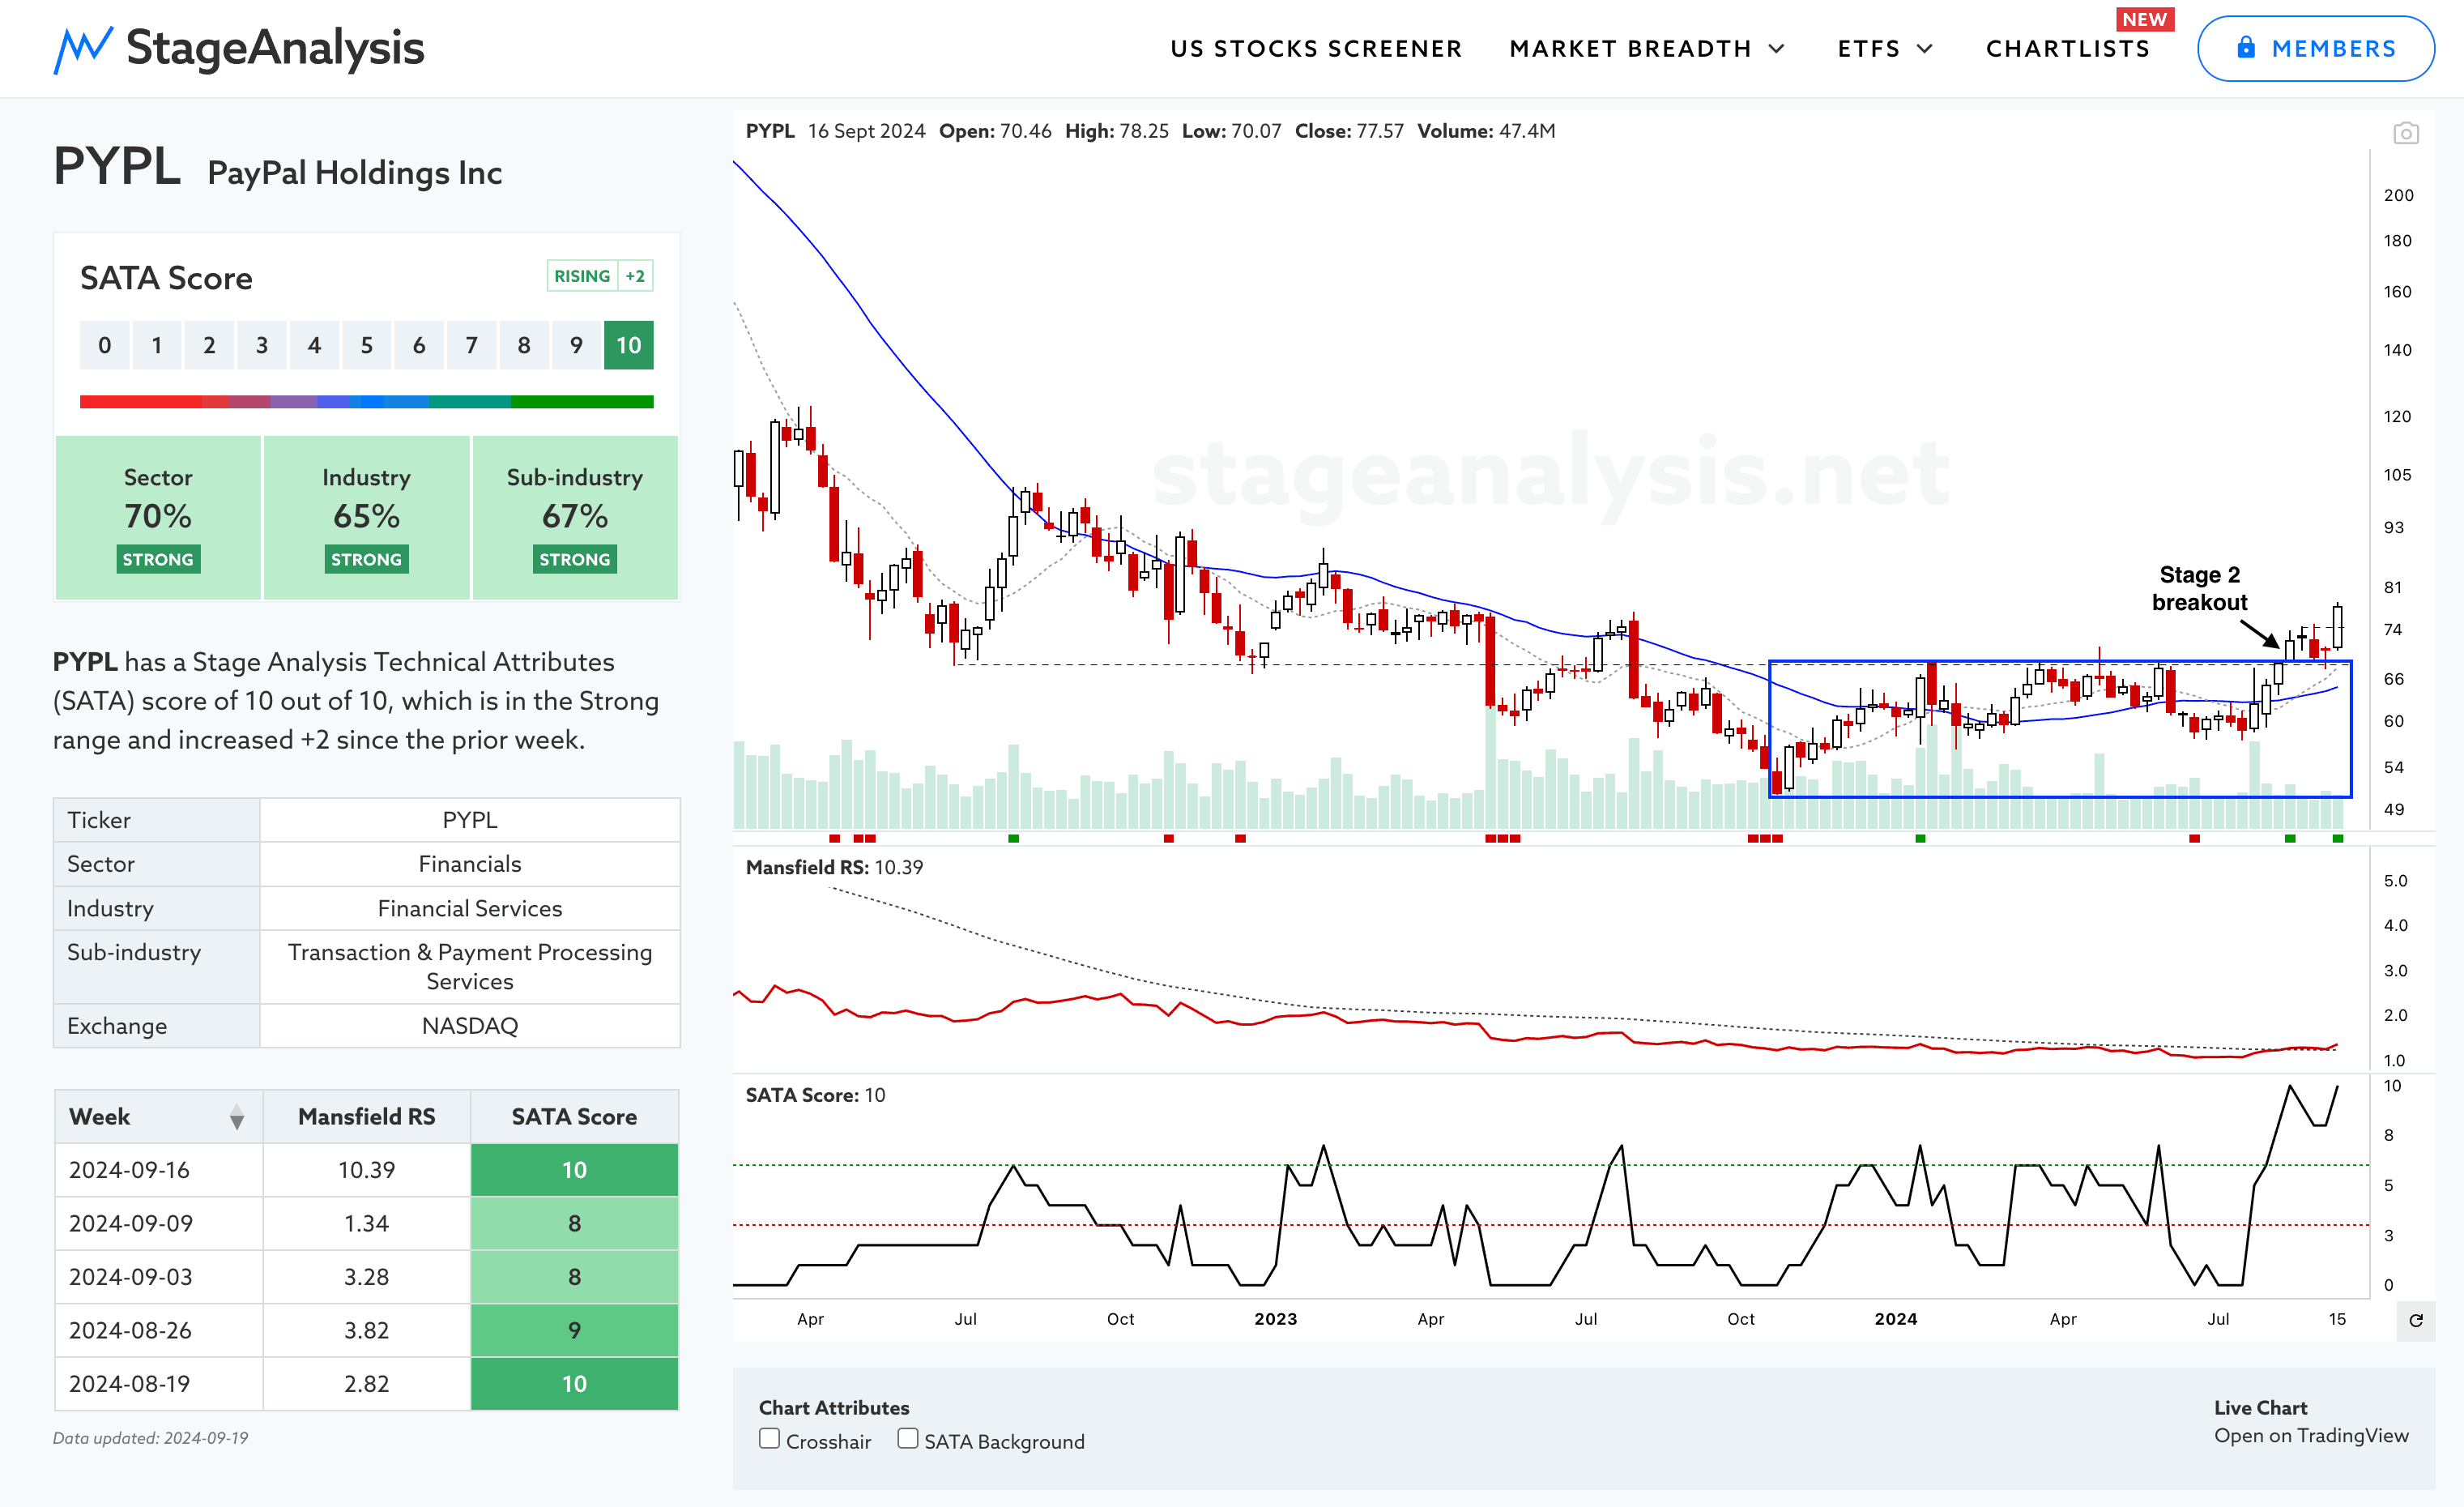Click the Financials sector value
2464x1507 pixels.
pos(470,864)
